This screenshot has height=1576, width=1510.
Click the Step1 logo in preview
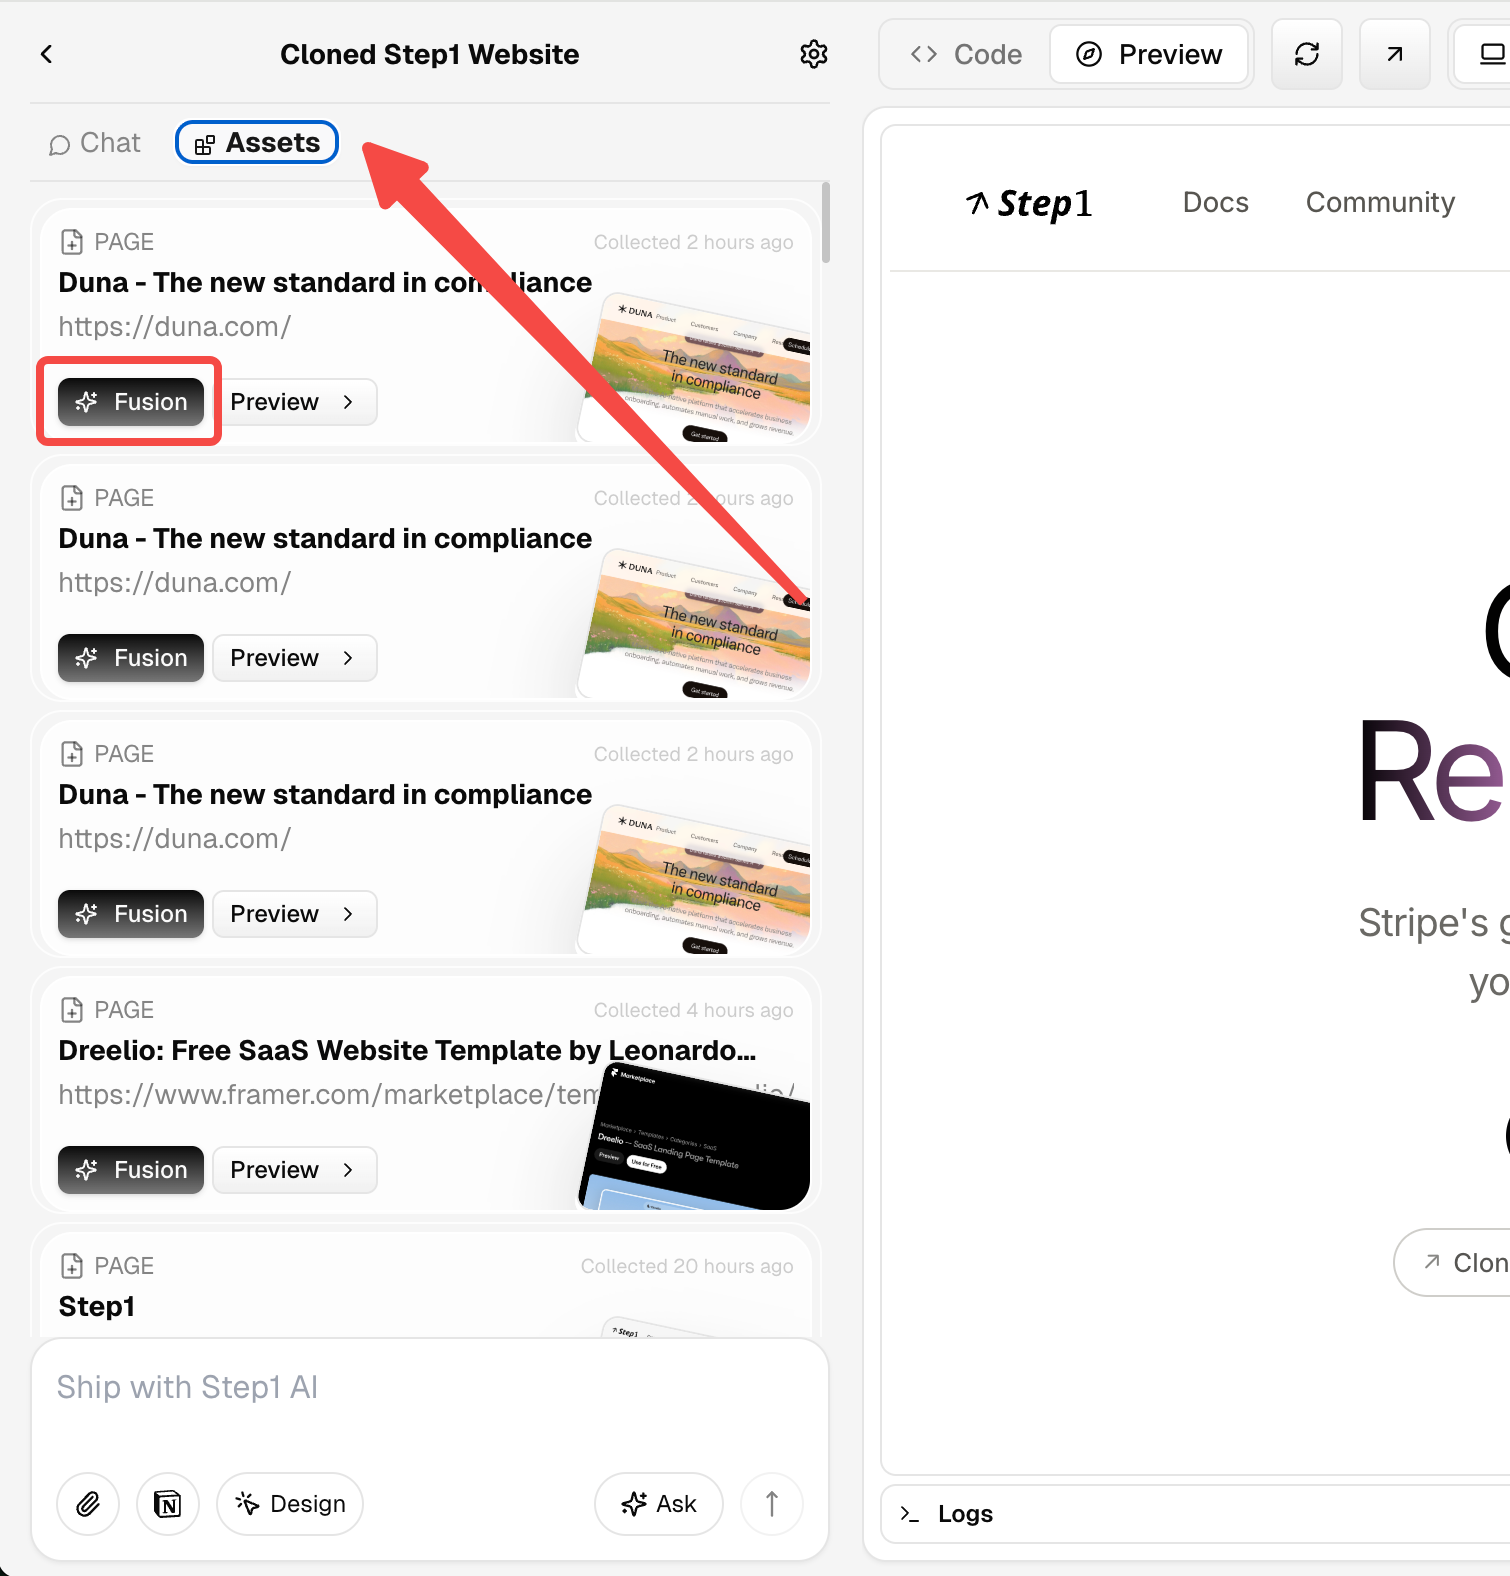click(1029, 203)
